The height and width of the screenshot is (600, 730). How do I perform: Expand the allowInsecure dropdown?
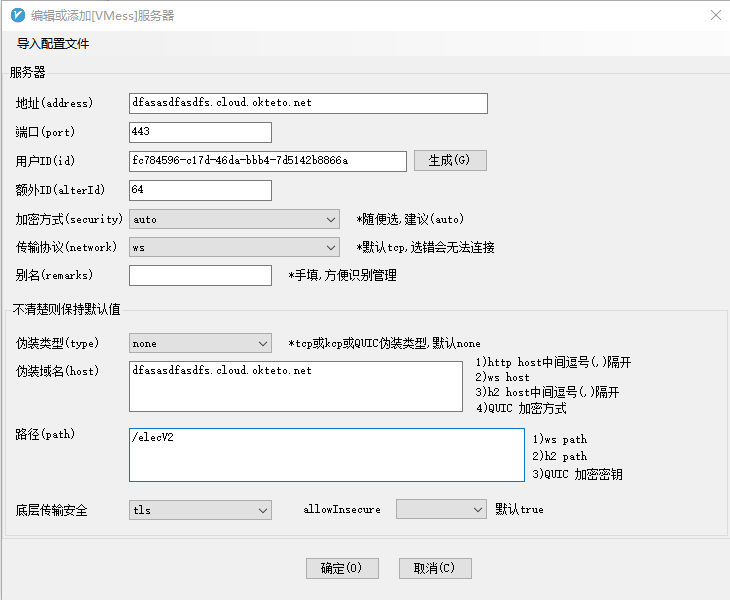click(x=440, y=510)
